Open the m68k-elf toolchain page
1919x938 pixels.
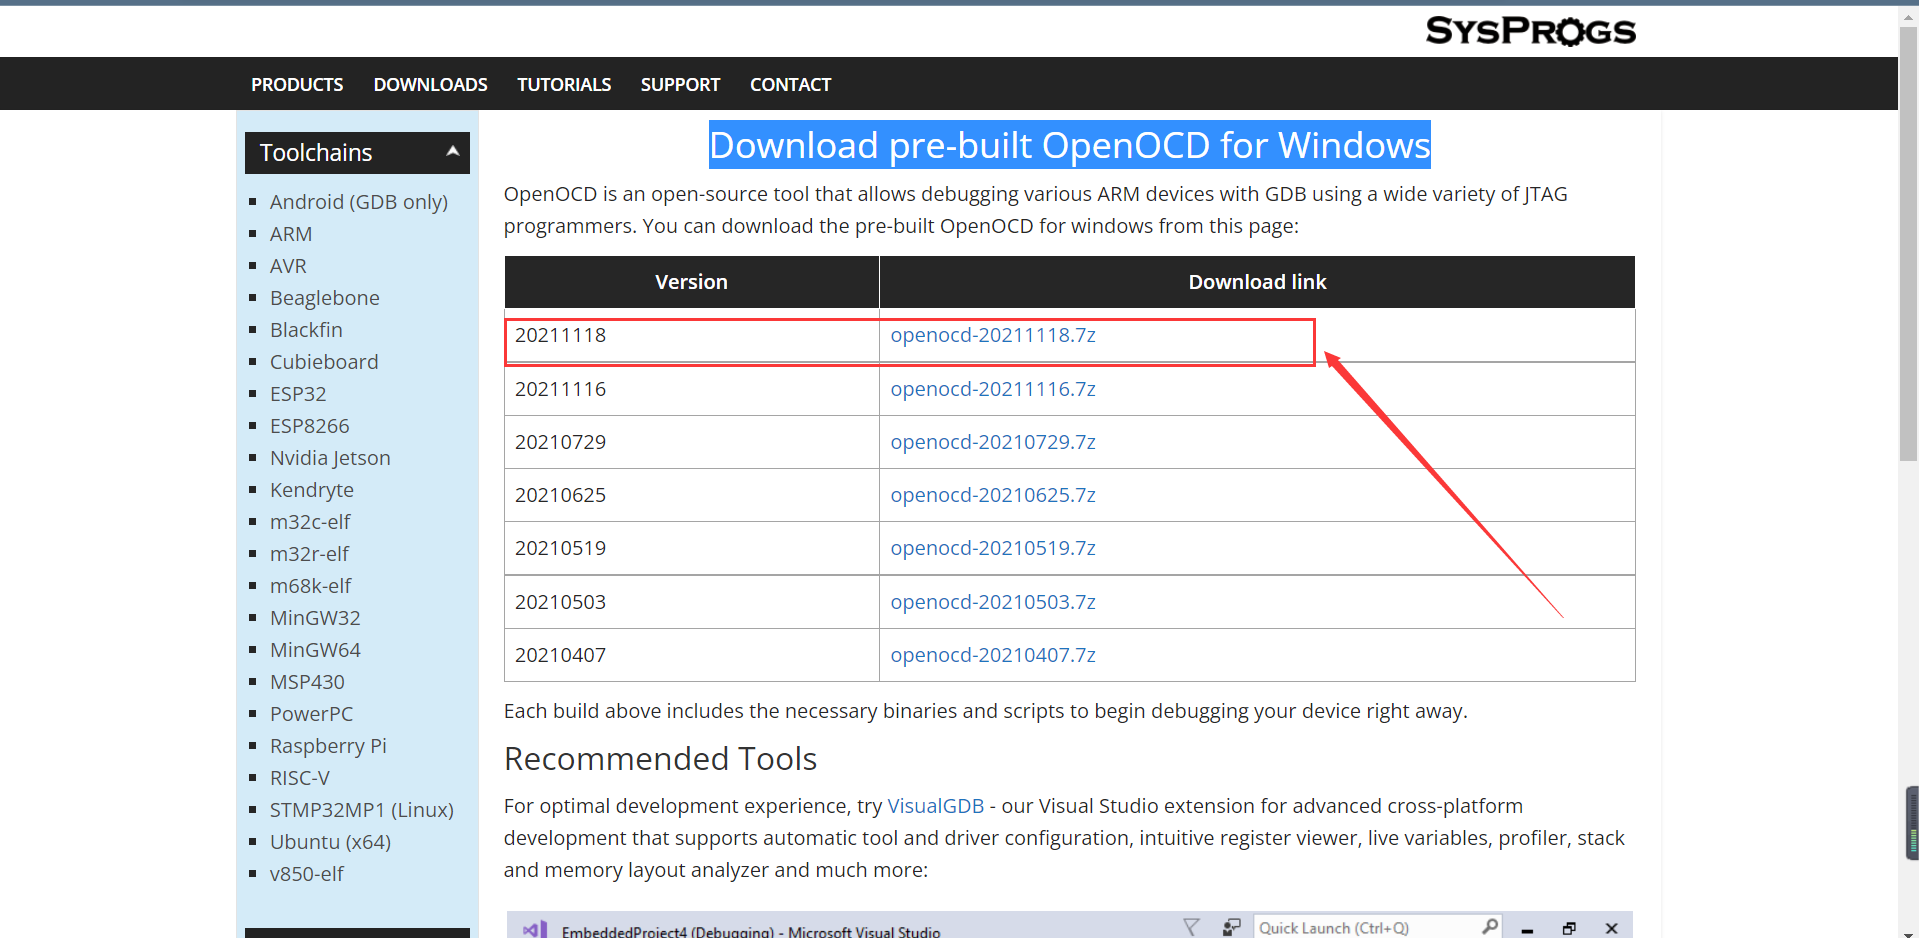(x=311, y=586)
